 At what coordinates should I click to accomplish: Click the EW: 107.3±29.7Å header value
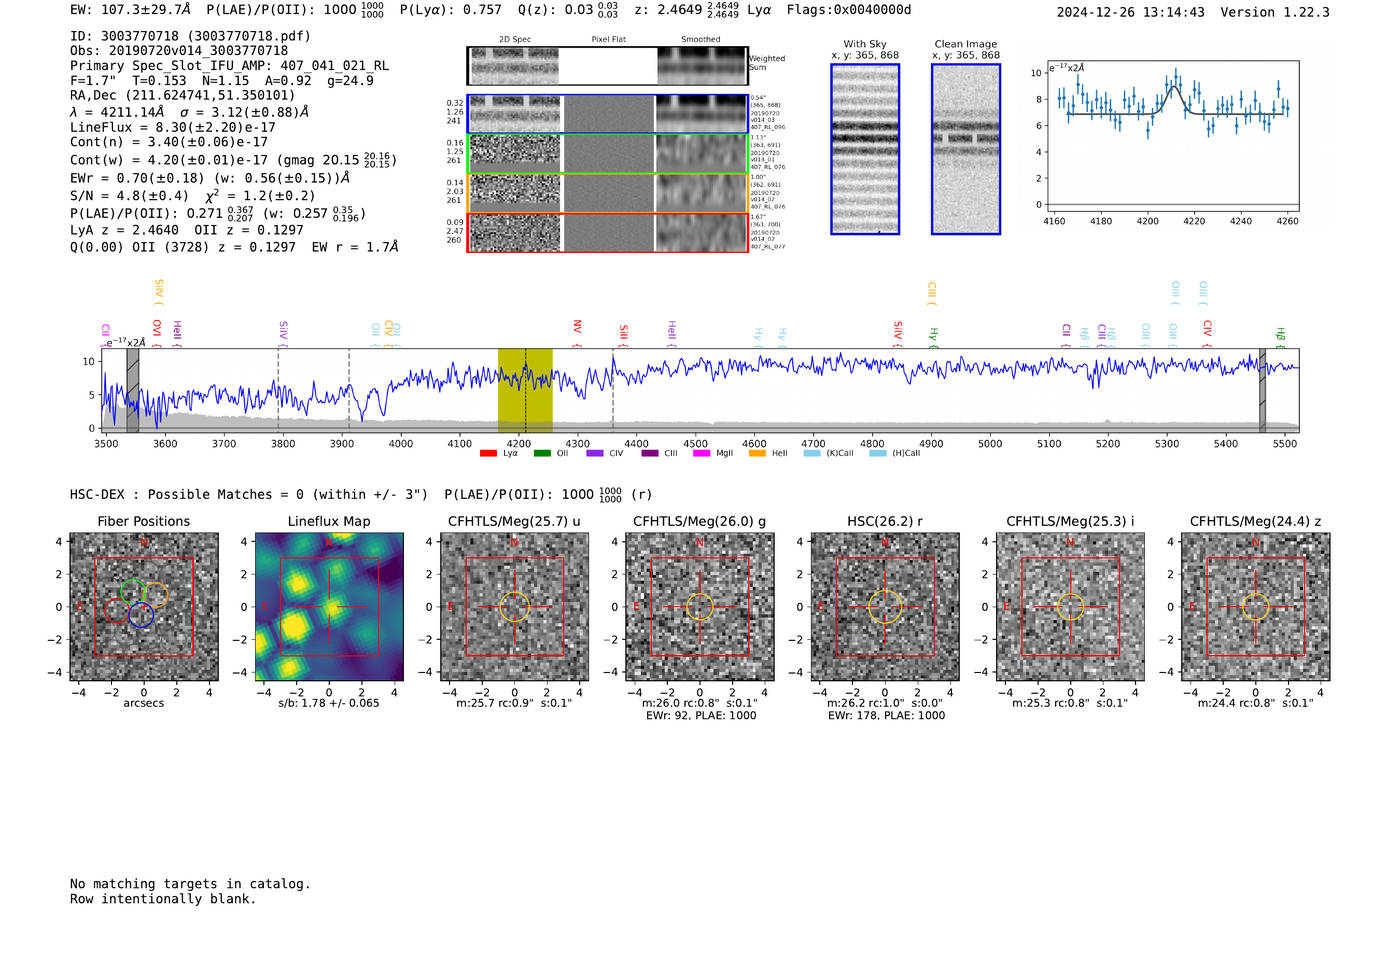pos(130,9)
